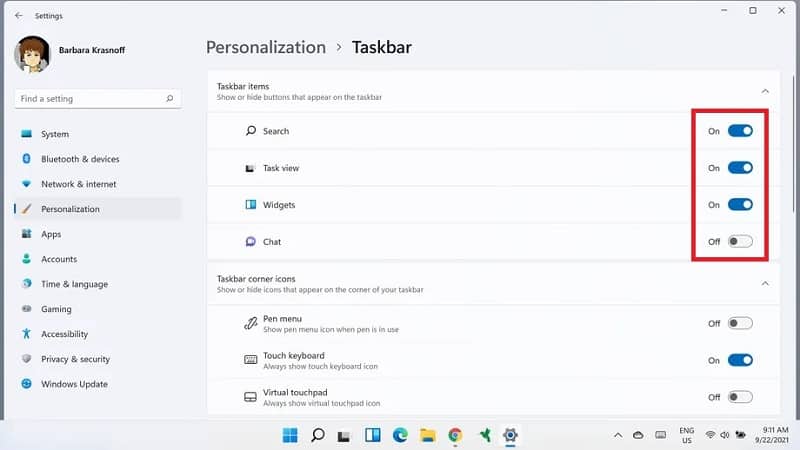The image size is (800, 450).
Task: Click the Touch keyboard row icon
Action: 251,360
